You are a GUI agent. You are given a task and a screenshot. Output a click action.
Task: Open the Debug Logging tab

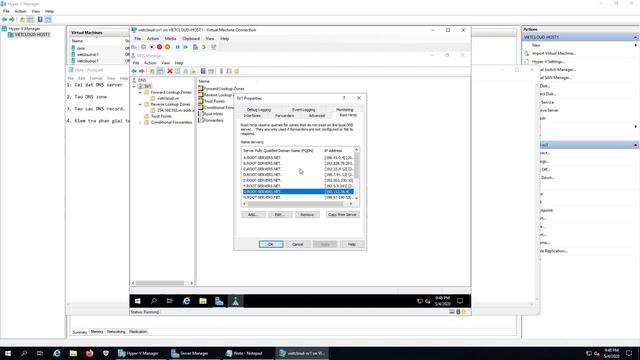click(258, 110)
